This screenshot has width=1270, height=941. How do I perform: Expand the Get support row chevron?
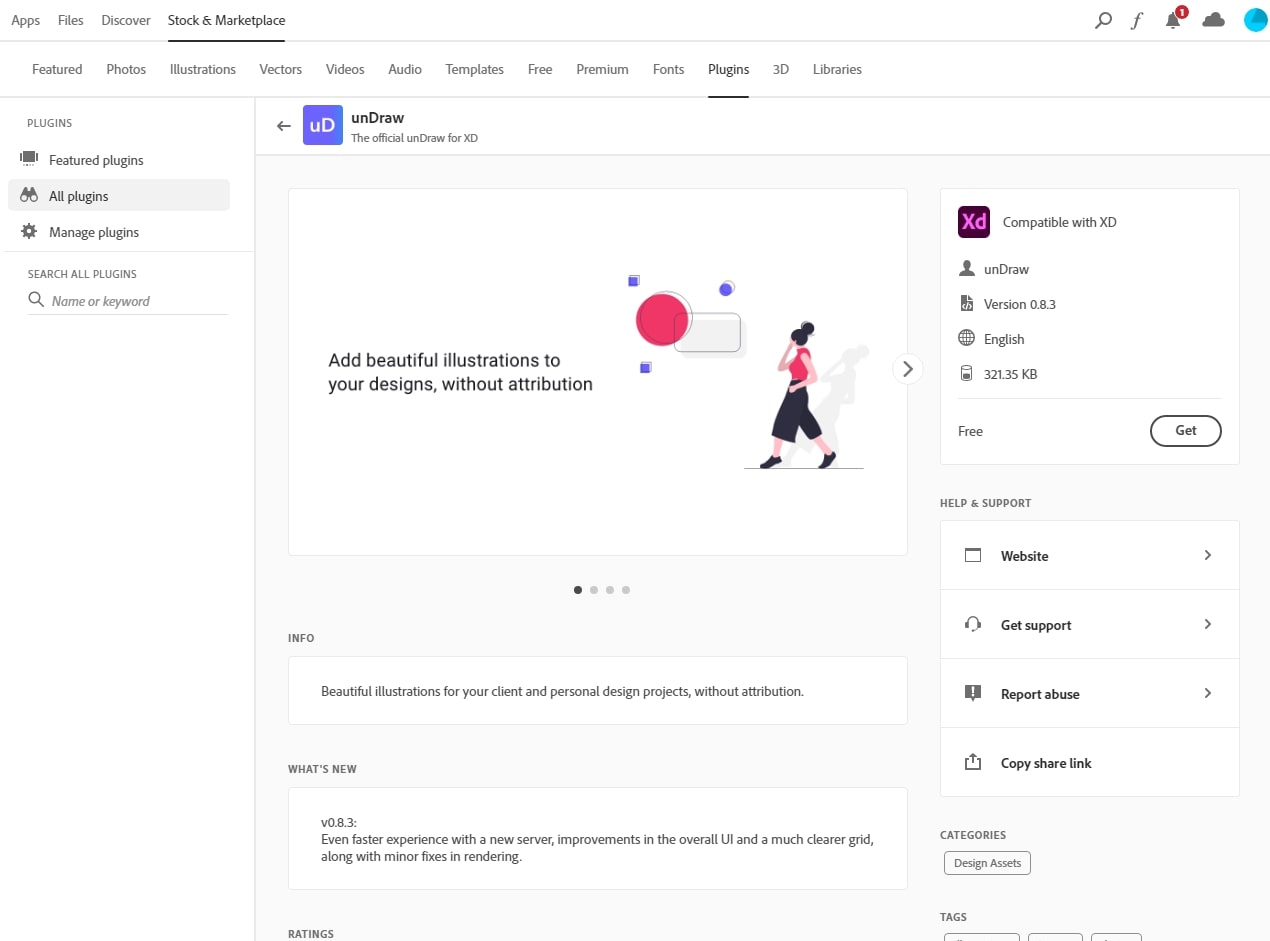click(x=1208, y=624)
